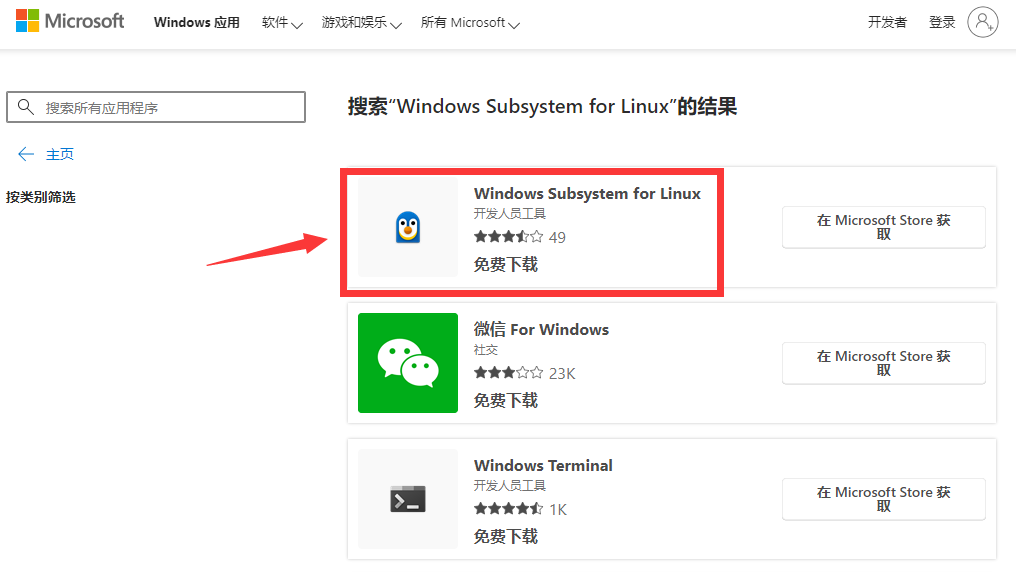Click the 登录 sign-in link
1016x572 pixels.
click(x=941, y=23)
